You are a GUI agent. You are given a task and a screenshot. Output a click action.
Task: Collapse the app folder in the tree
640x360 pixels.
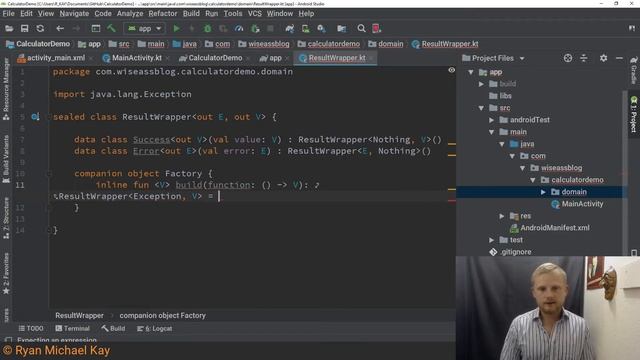(471, 72)
